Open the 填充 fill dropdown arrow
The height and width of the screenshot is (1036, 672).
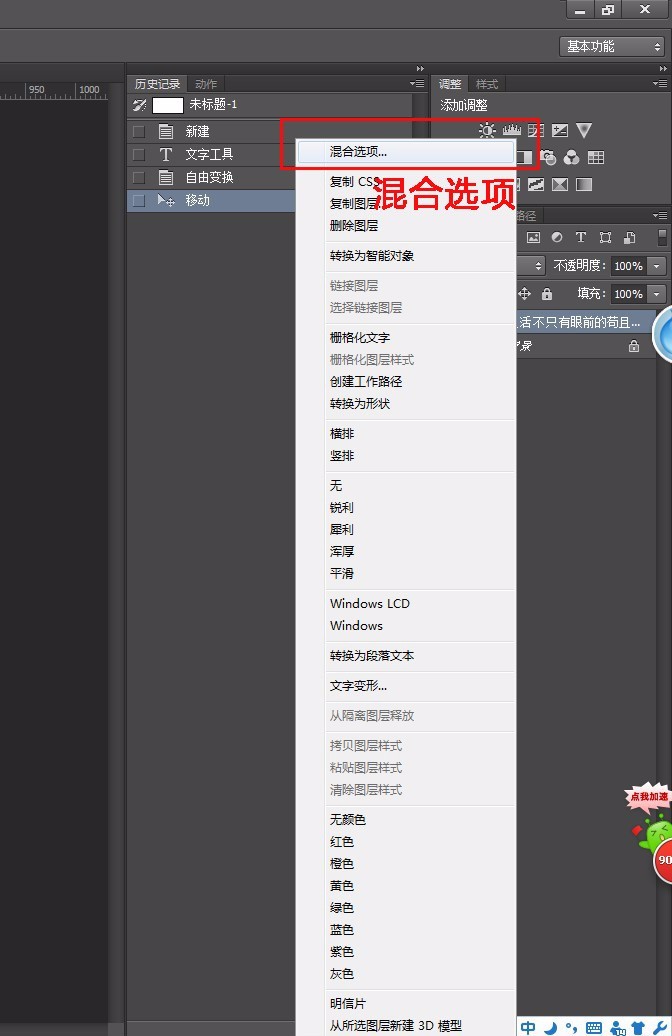pos(657,294)
